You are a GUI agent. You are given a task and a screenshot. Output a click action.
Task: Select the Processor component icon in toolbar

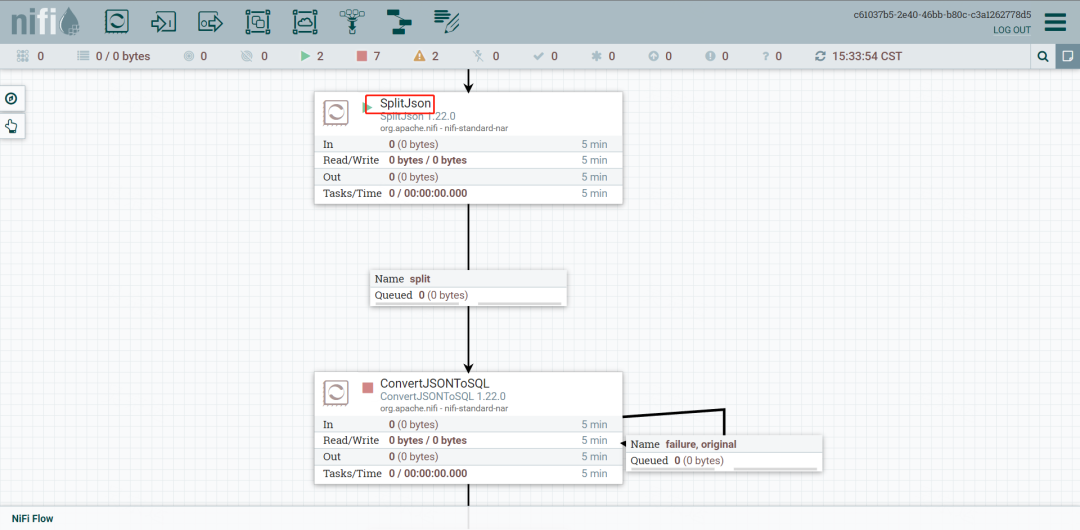(116, 21)
